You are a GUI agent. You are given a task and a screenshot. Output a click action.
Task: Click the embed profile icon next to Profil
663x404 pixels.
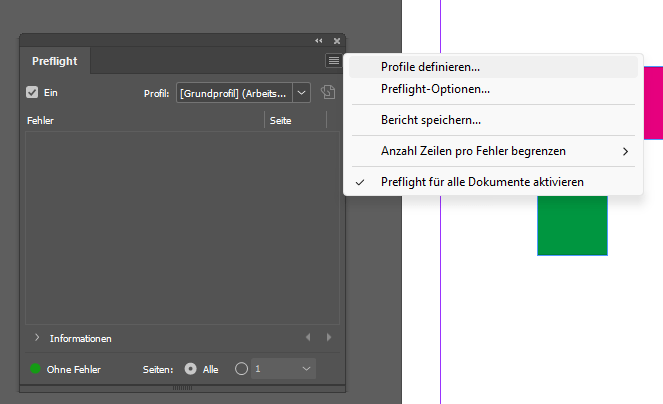[x=328, y=93]
